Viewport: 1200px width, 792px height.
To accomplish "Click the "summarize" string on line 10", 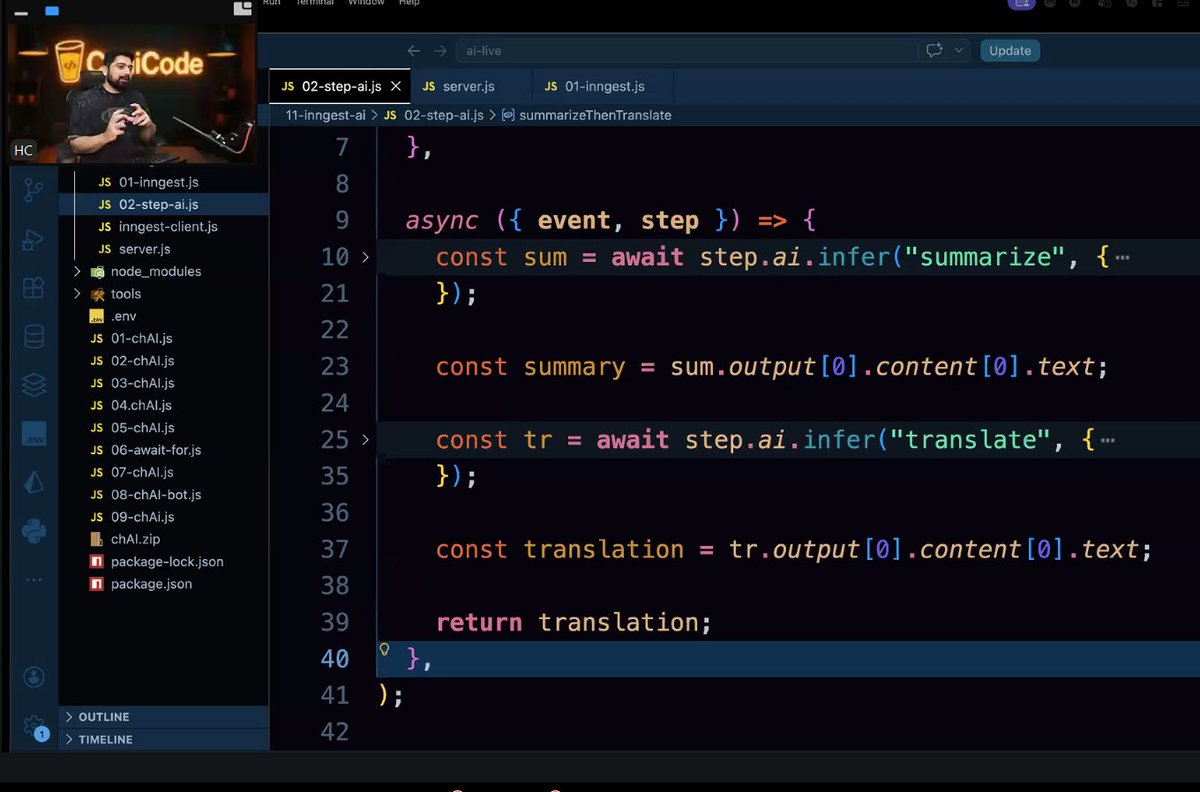I will coord(986,257).
